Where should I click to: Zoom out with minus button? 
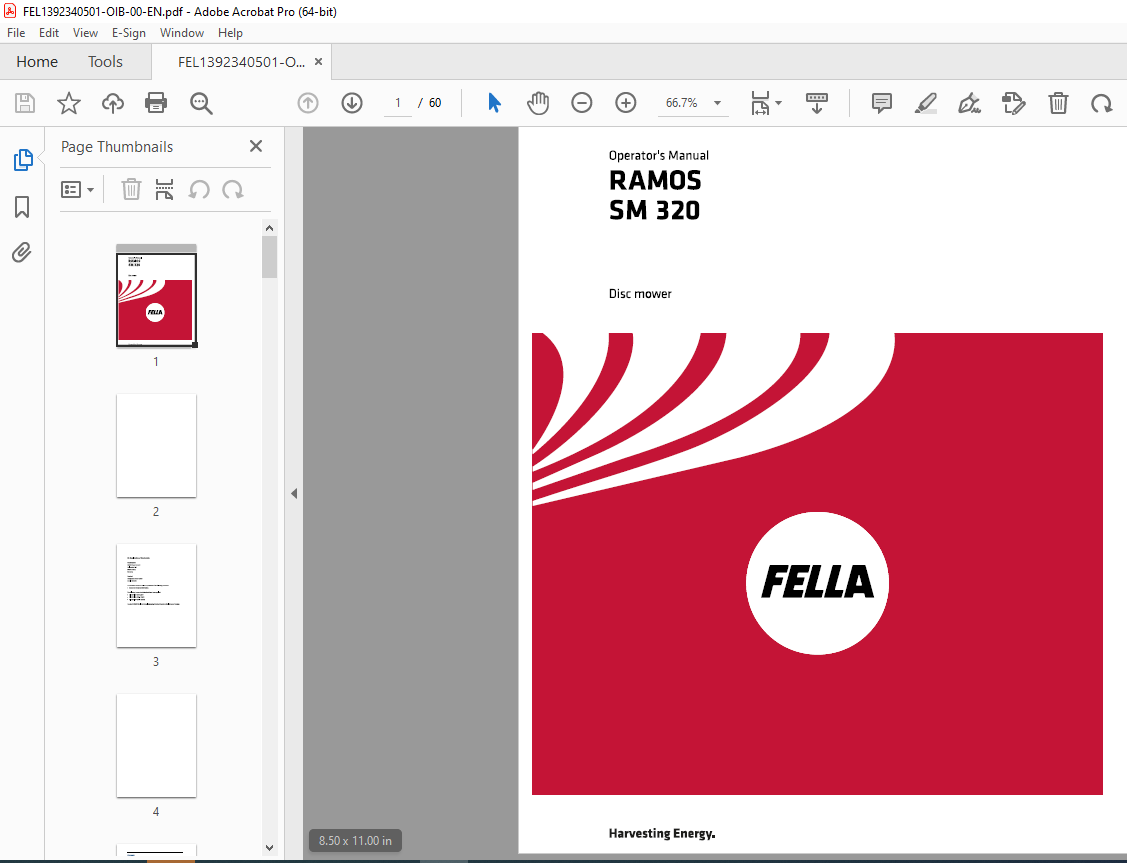pos(581,103)
